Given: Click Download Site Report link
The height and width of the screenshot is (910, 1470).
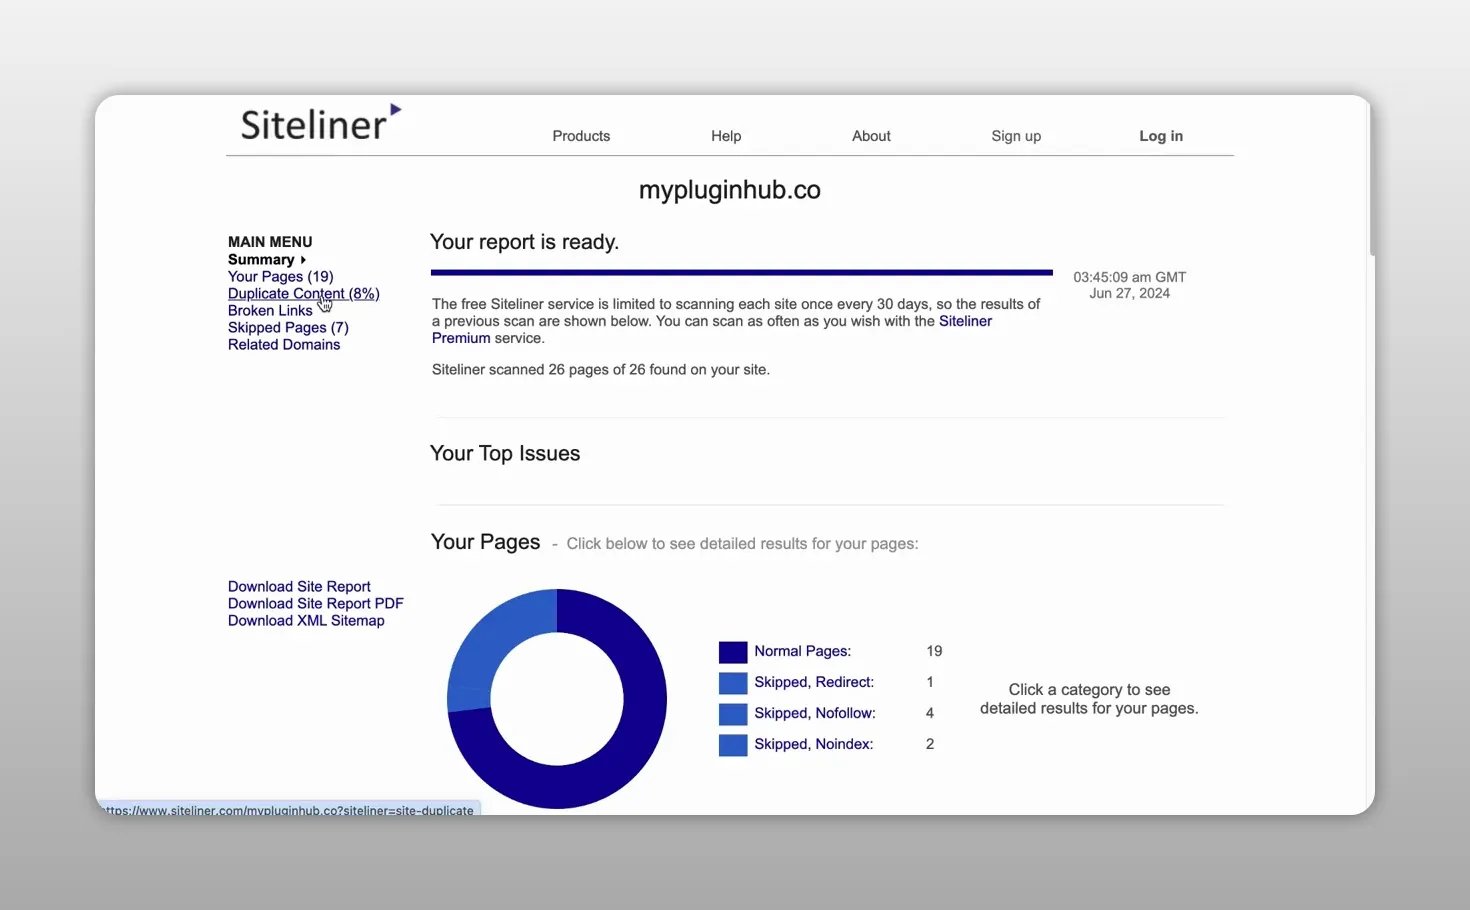Looking at the screenshot, I should 299,587.
